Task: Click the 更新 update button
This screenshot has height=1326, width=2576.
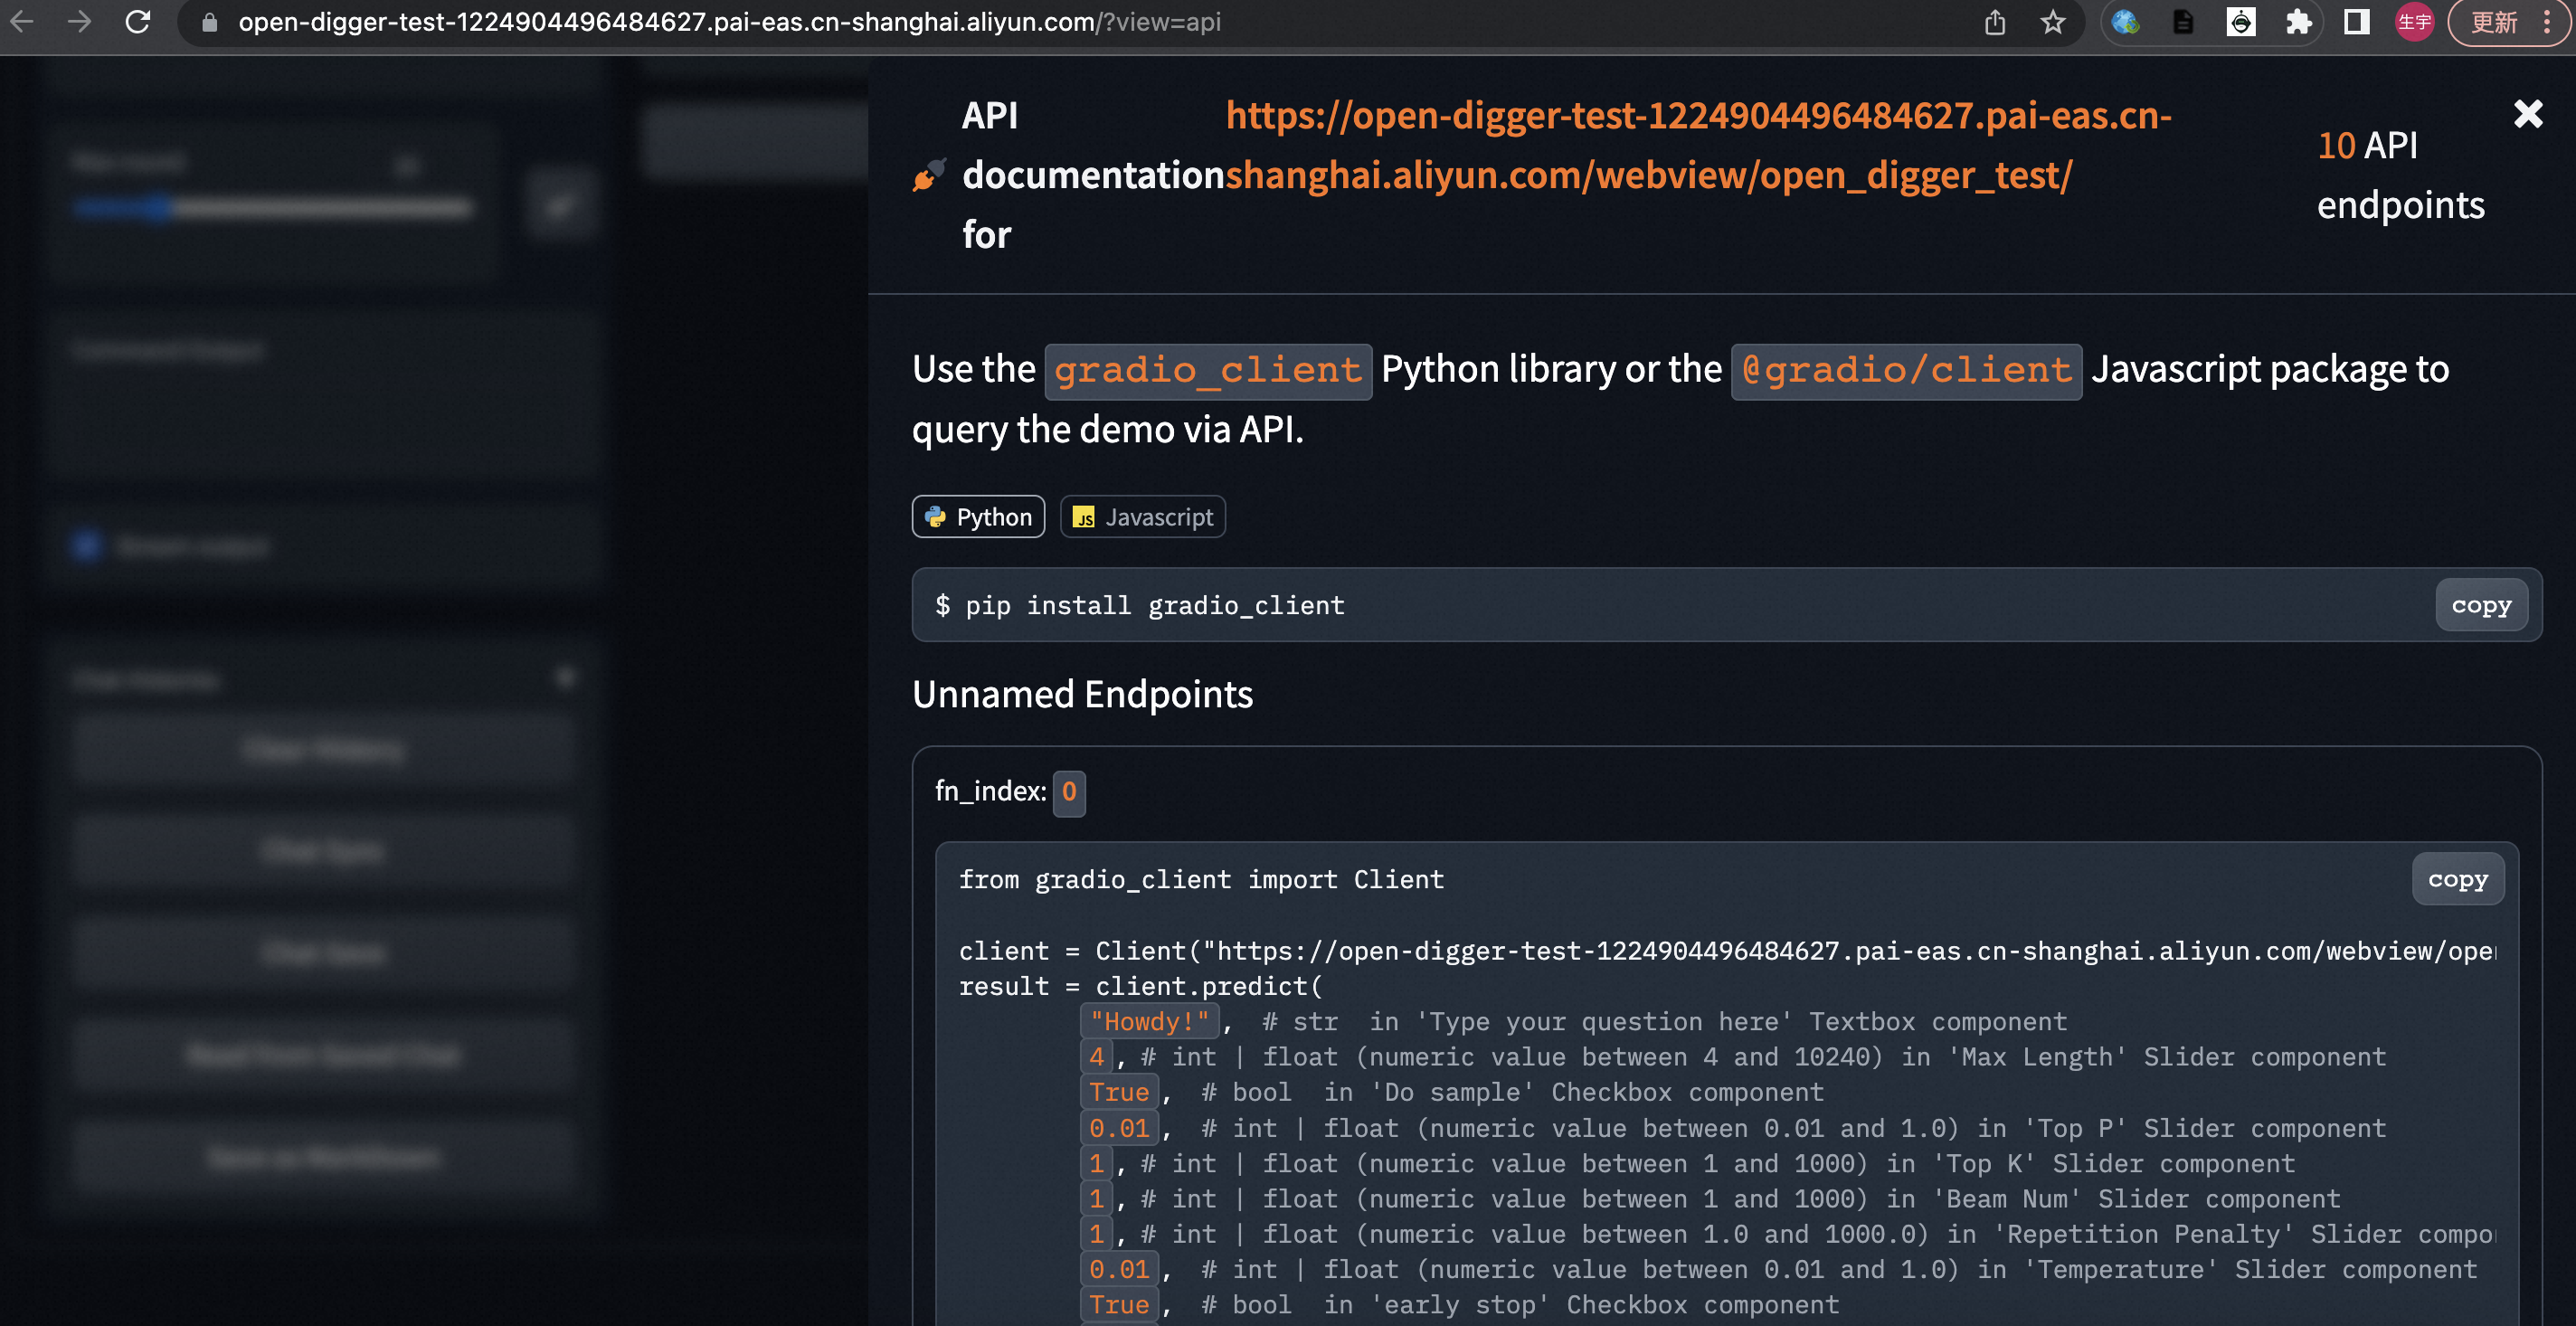Action: [2494, 22]
